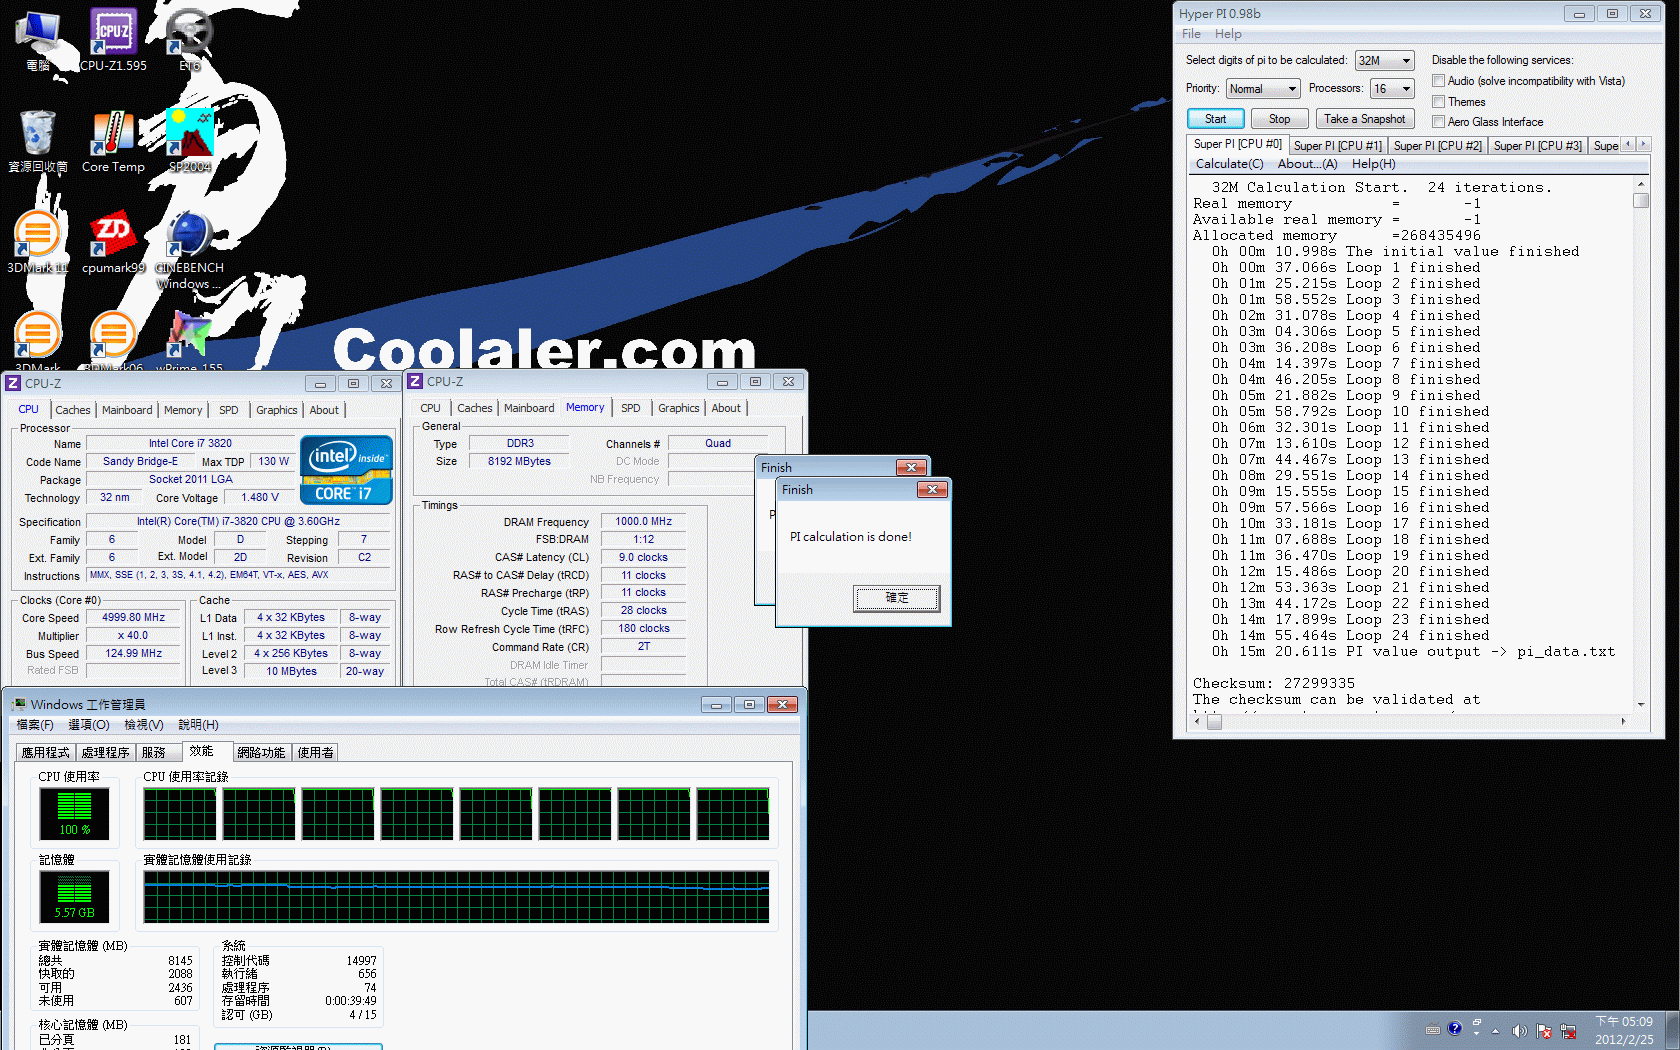The image size is (1680, 1050).
Task: Click Take a Snapshot button
Action: [x=1364, y=119]
